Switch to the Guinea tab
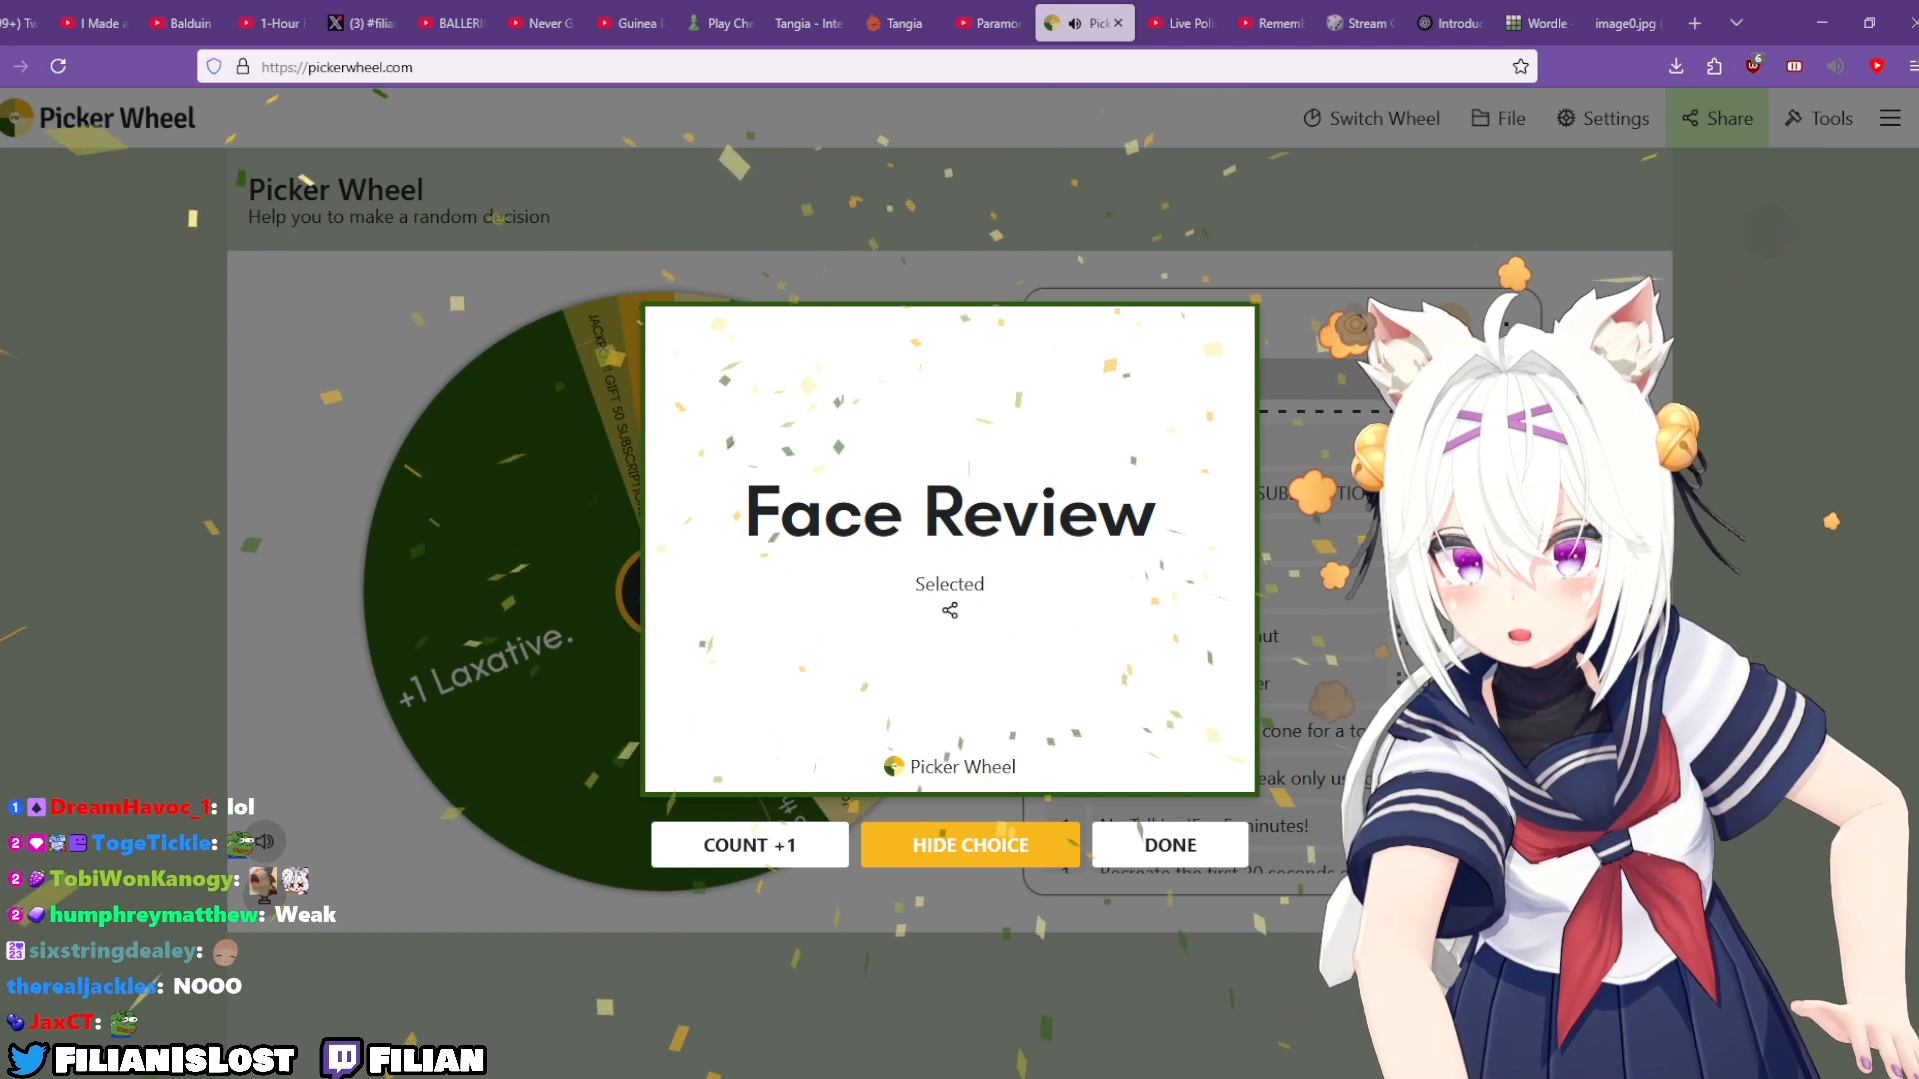Viewport: 1919px width, 1079px height. 631,23
